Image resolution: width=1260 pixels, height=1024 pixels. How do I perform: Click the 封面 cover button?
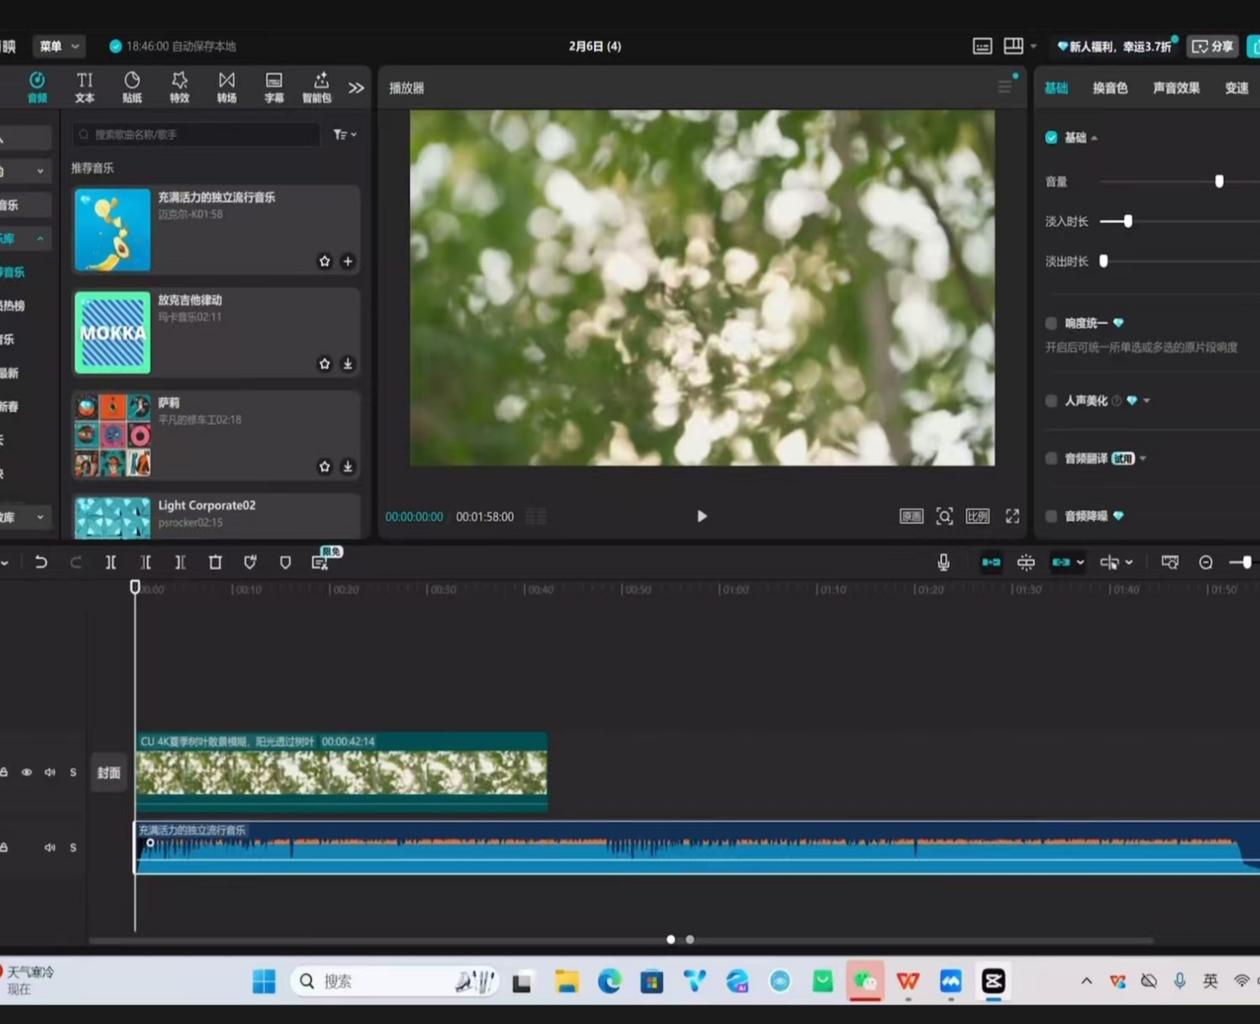(109, 773)
